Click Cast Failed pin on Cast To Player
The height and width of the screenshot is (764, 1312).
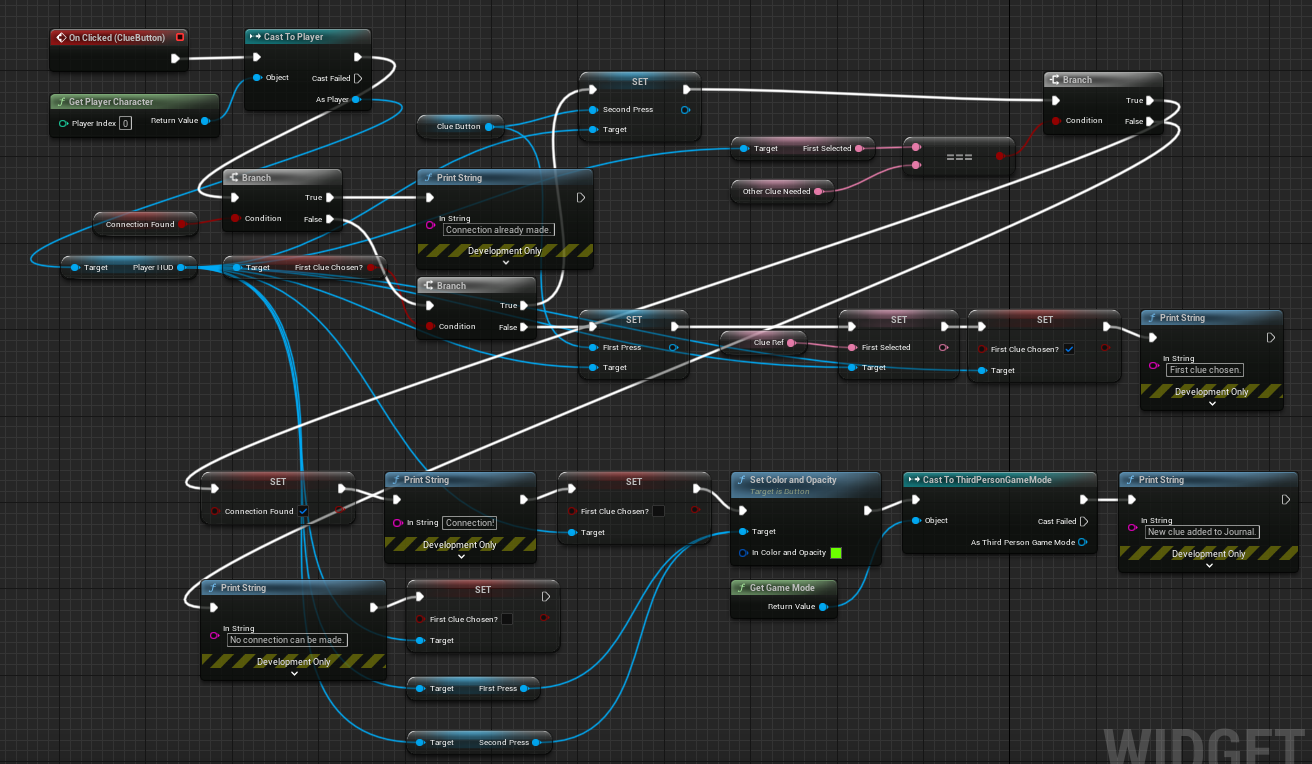point(357,78)
